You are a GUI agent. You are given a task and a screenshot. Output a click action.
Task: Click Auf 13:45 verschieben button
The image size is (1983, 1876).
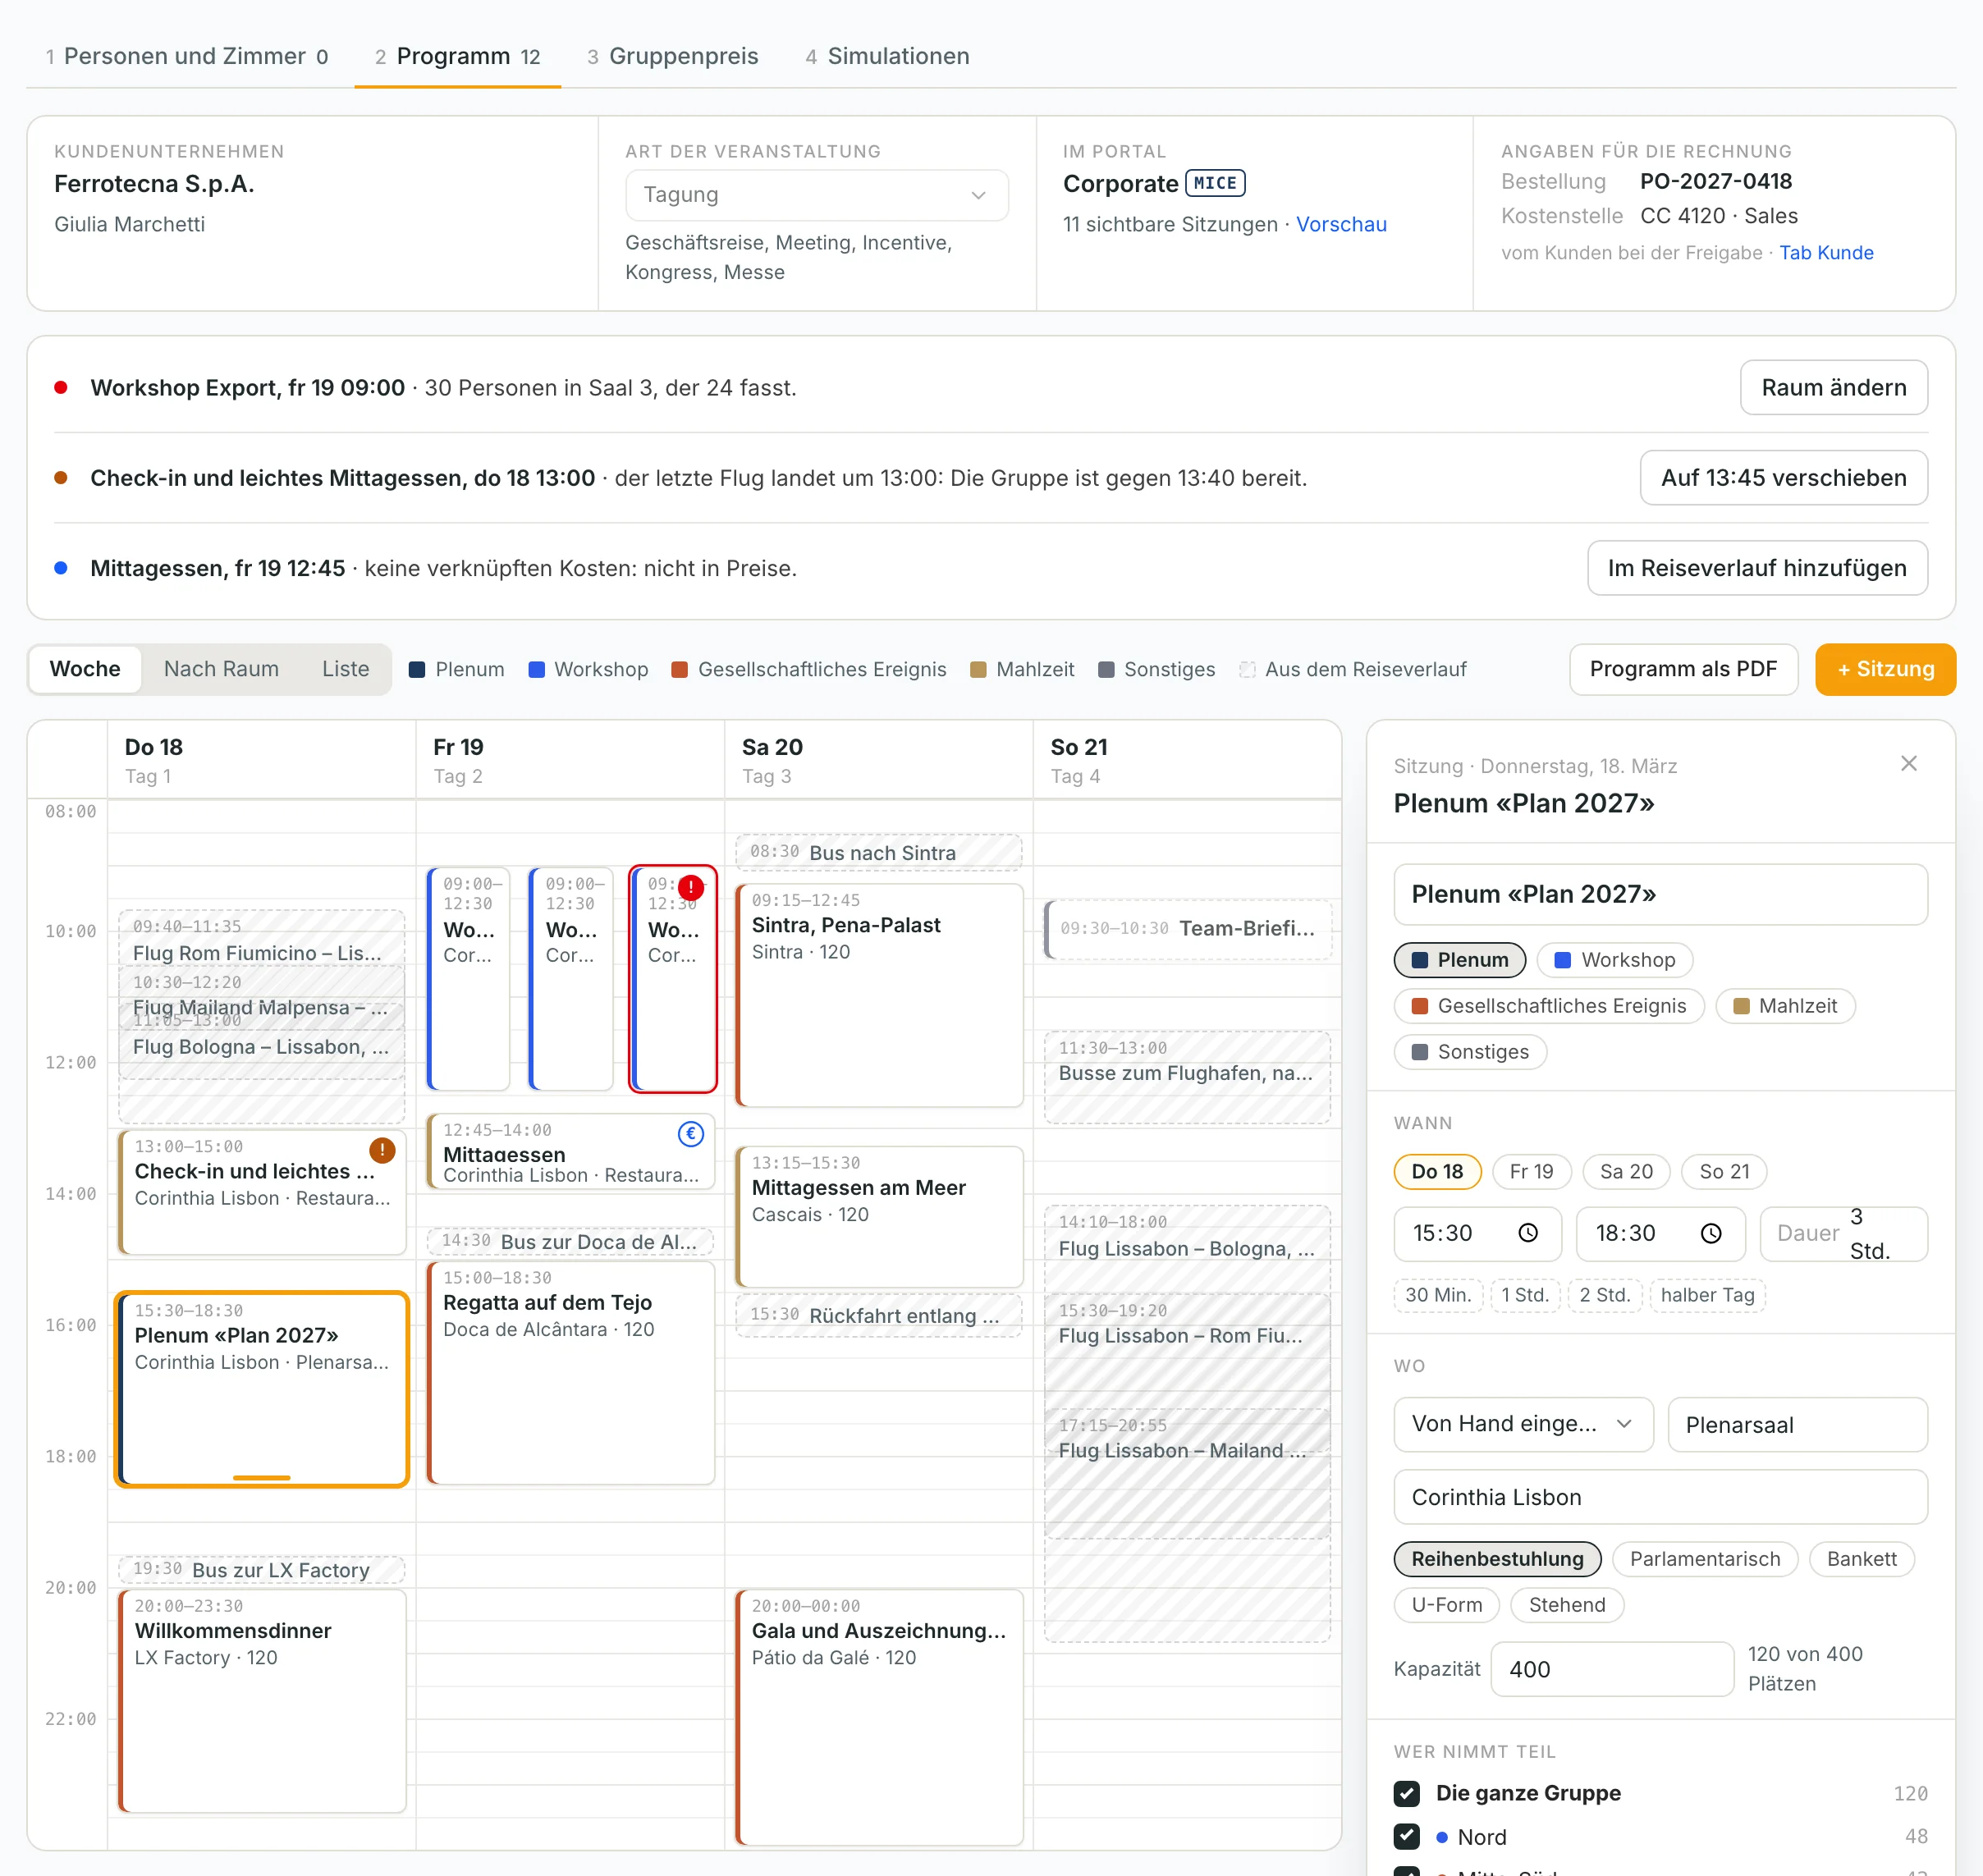1783,478
